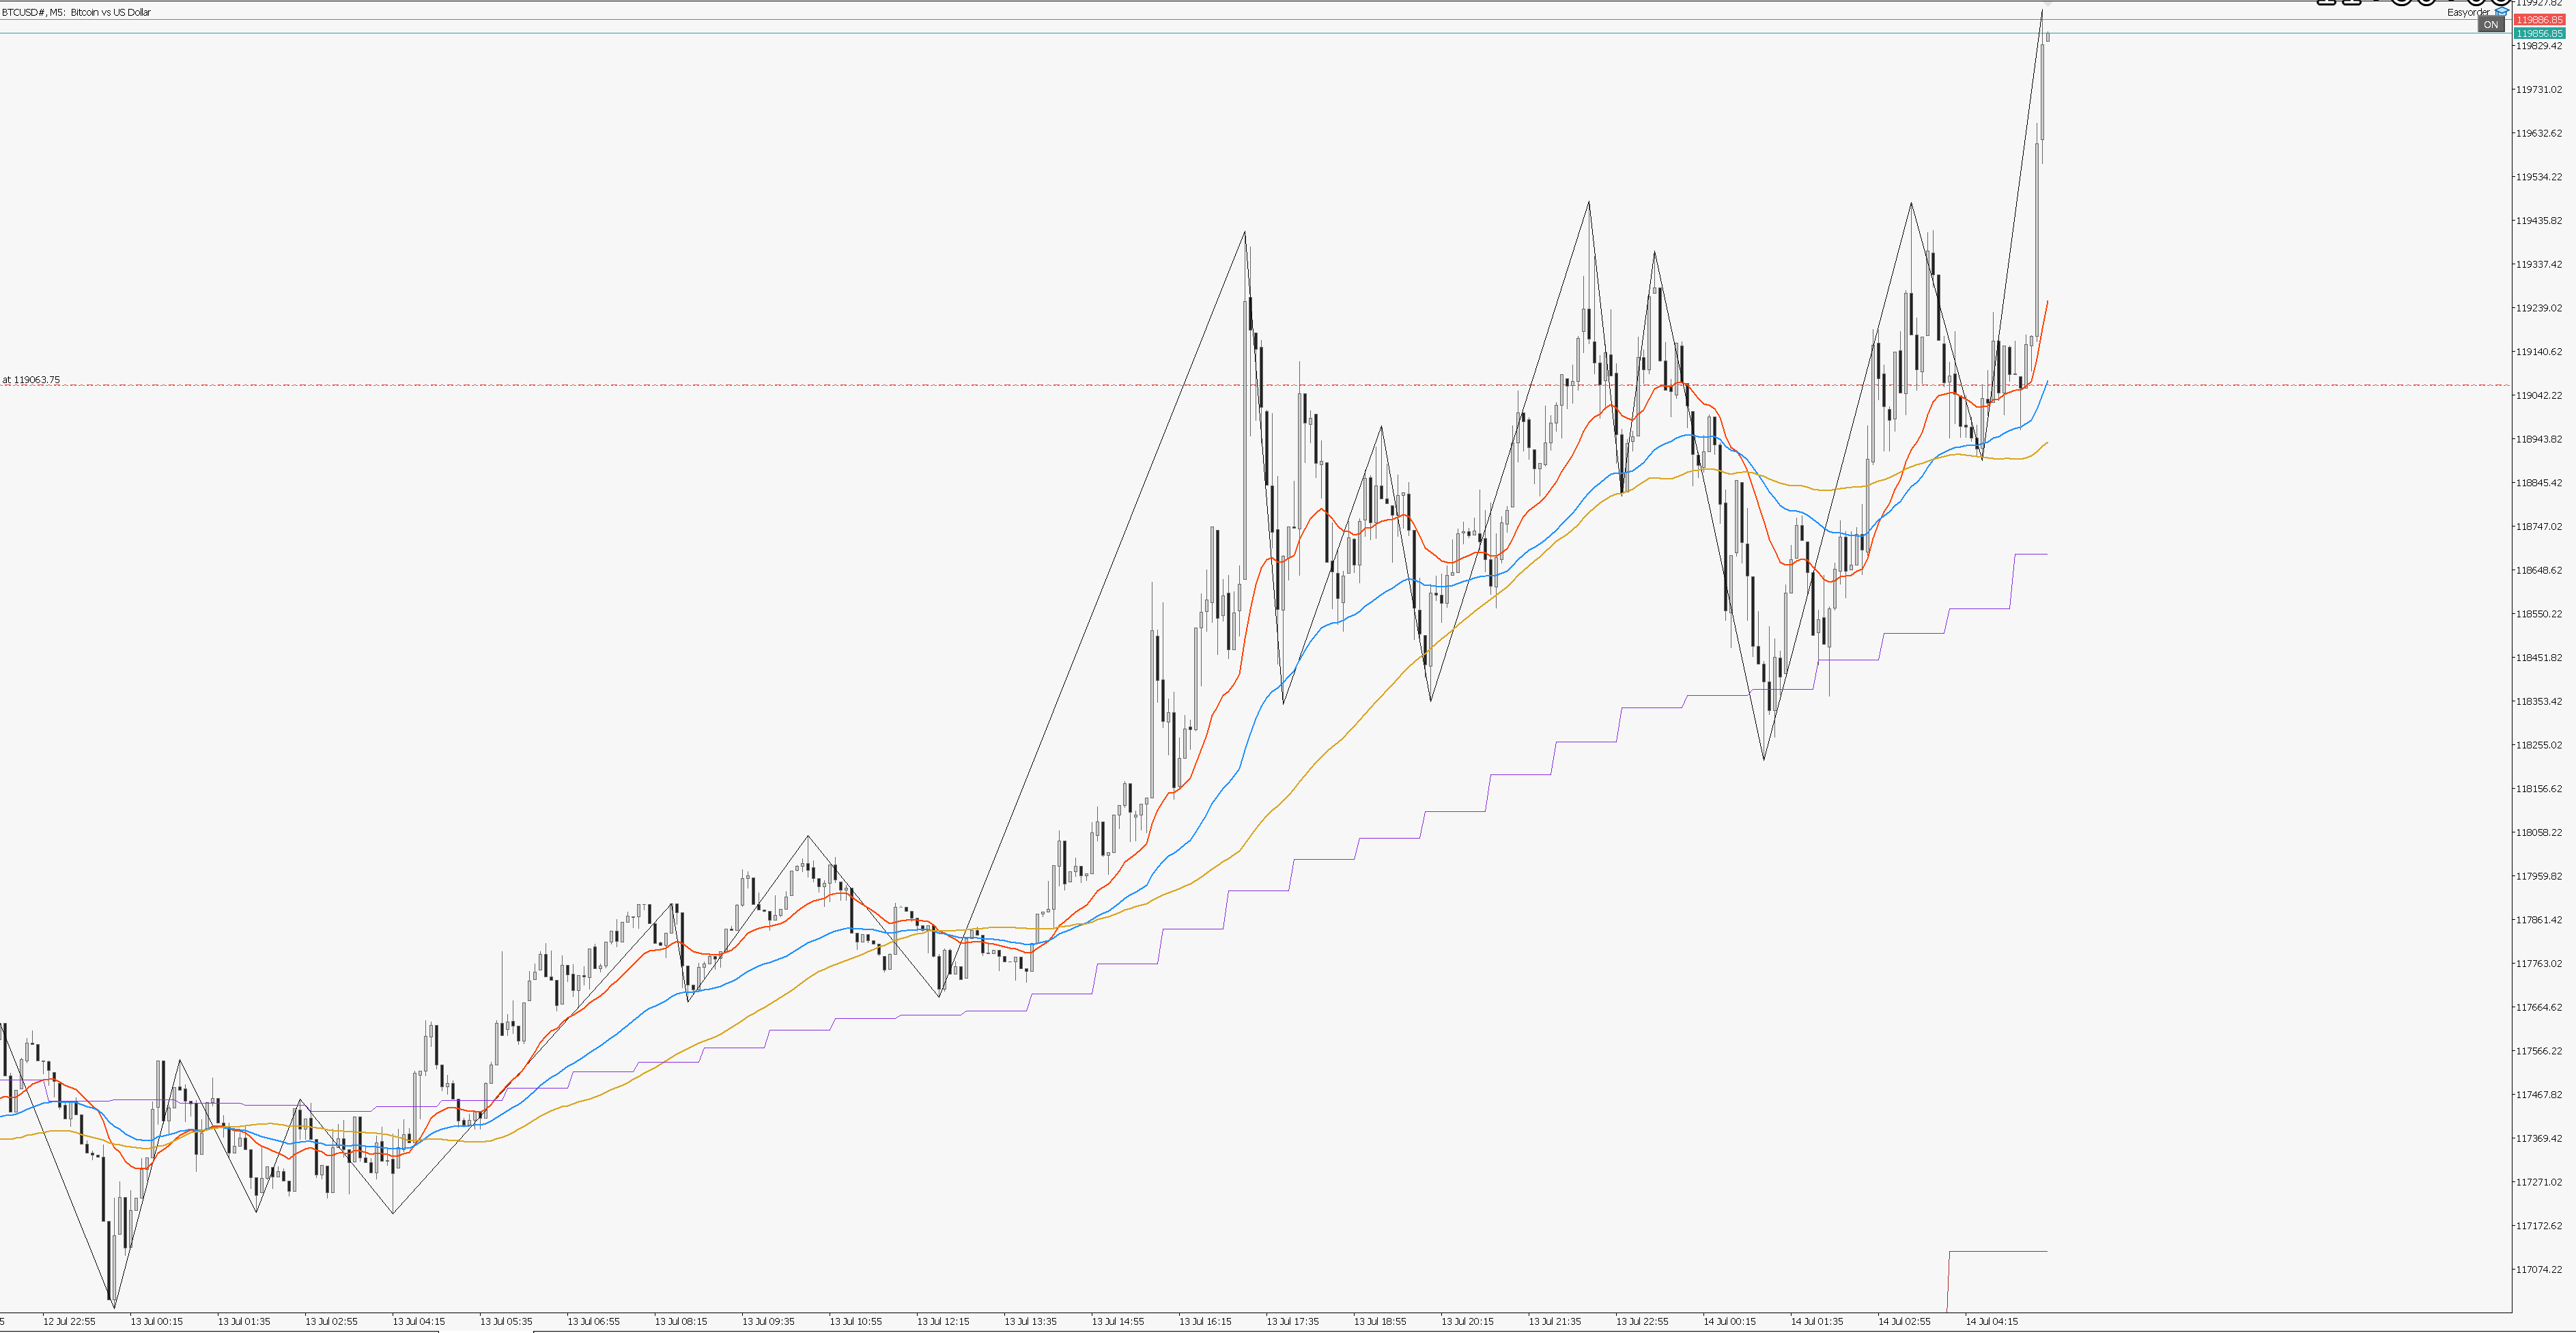Click the 12 Jul 22:55 time label
This screenshot has width=2576, height=1333.
(x=69, y=1322)
